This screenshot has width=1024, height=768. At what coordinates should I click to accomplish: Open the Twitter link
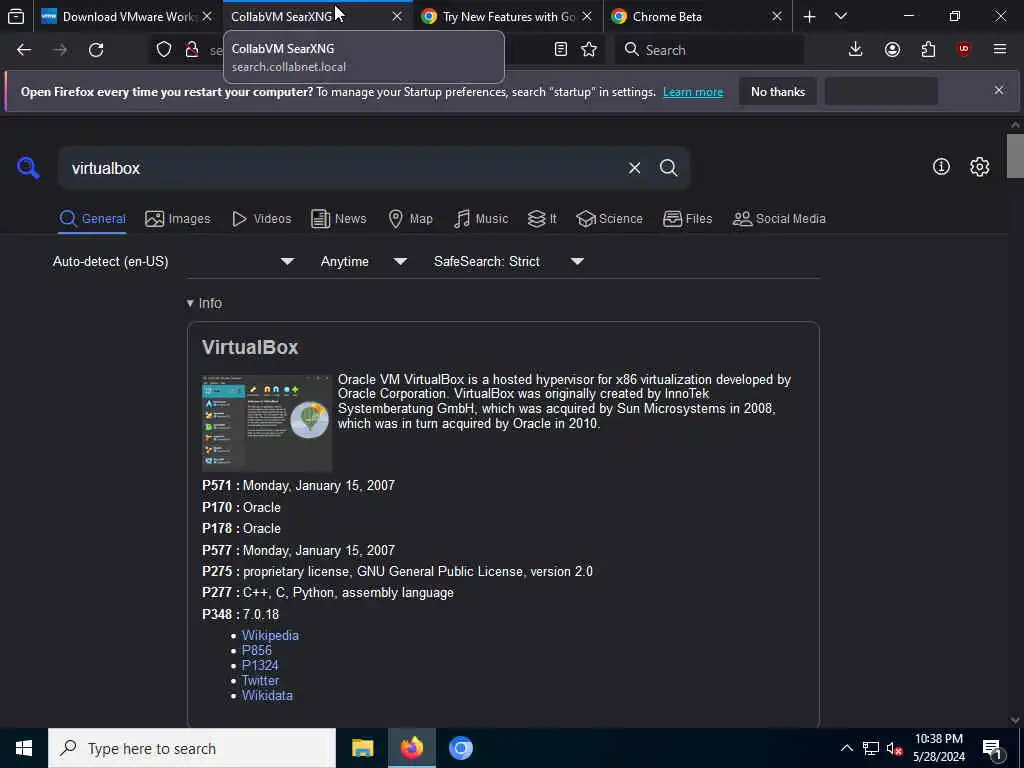pos(261,680)
